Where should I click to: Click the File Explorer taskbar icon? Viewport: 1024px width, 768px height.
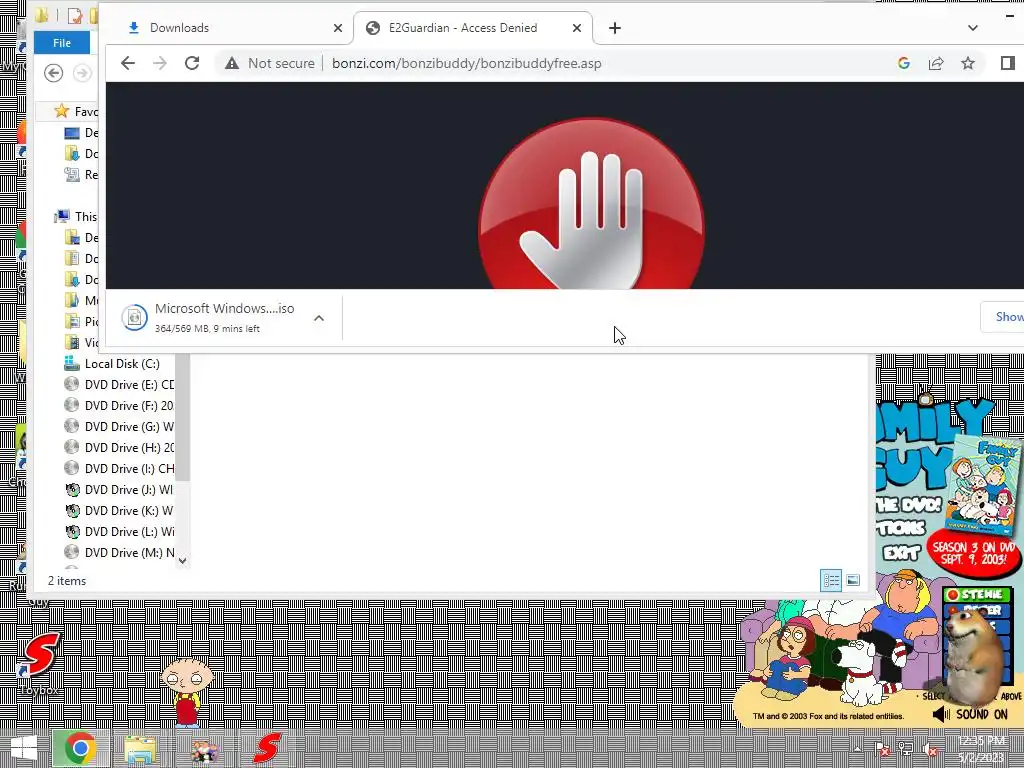140,749
